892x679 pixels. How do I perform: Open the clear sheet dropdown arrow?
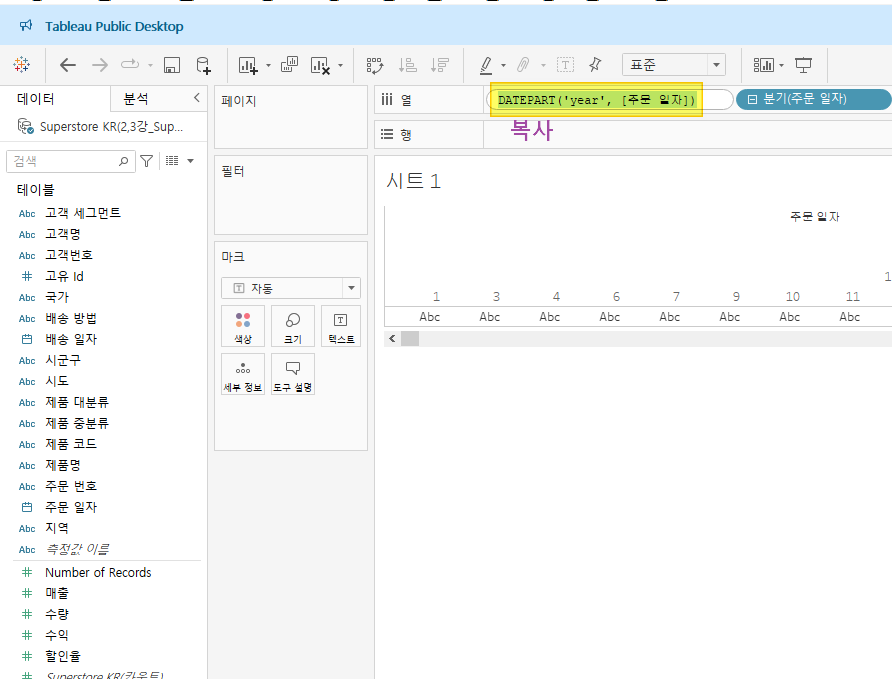click(340, 65)
